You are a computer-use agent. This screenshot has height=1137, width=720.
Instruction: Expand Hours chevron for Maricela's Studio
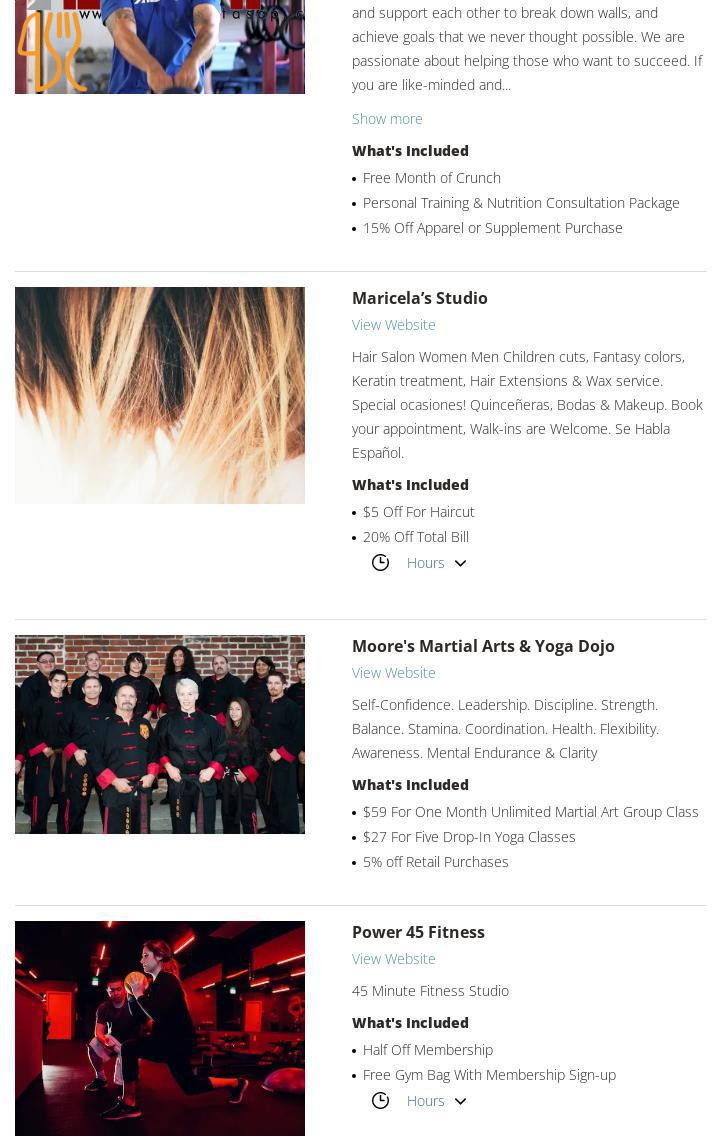click(x=460, y=563)
